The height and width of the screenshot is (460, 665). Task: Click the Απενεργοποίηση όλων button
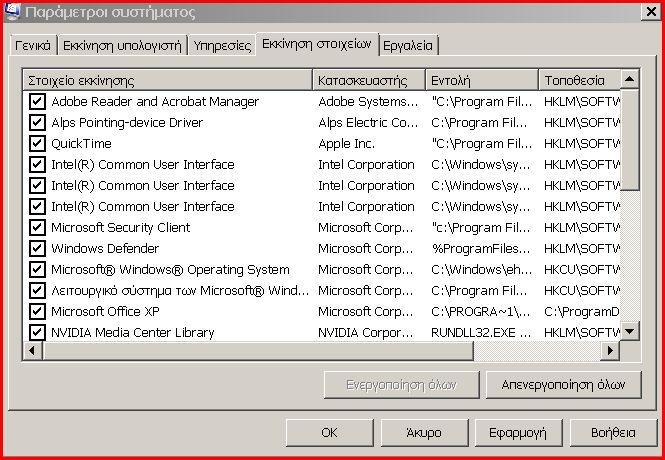(563, 385)
